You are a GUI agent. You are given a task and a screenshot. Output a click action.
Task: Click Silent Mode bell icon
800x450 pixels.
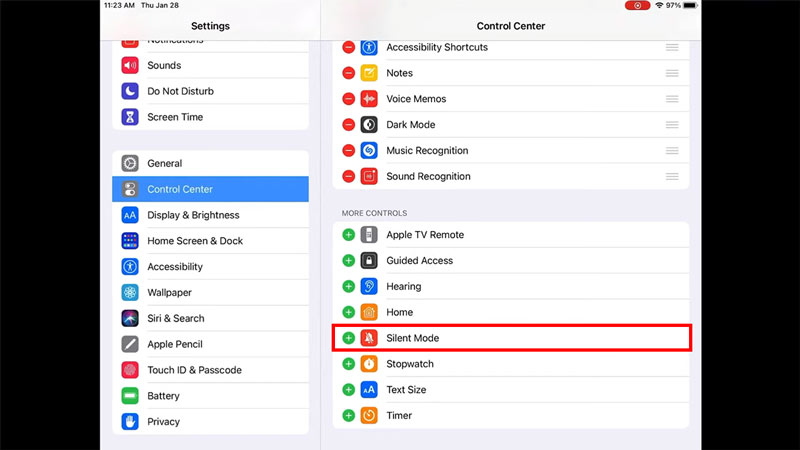click(369, 338)
